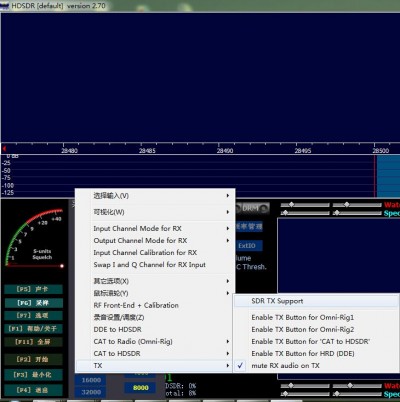
Task: Click the 频率管理 frequency manager button
Action: pyautogui.click(x=249, y=227)
